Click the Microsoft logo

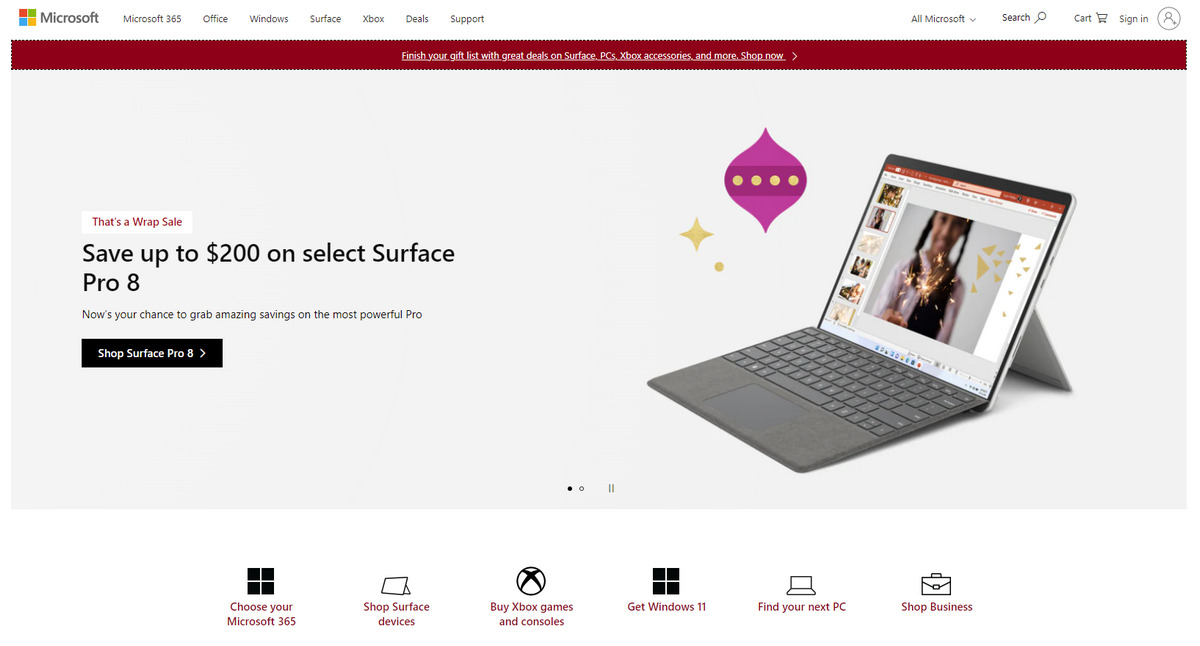tap(59, 18)
